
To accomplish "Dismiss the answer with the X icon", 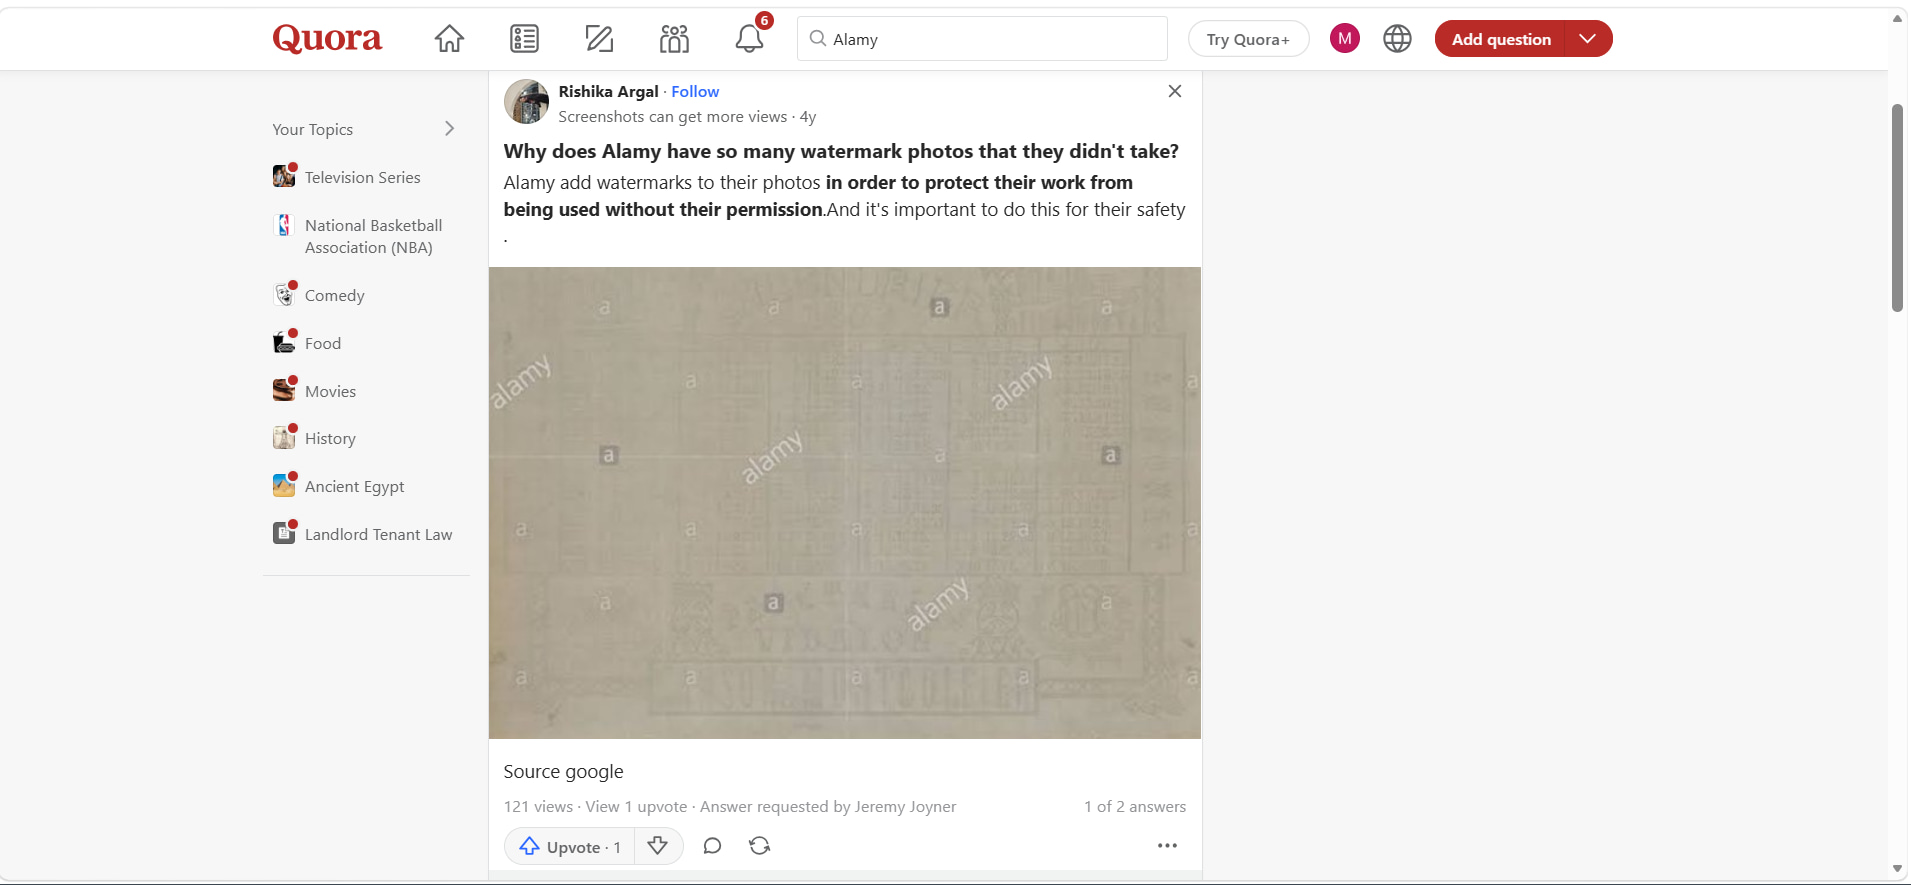I will point(1175,91).
